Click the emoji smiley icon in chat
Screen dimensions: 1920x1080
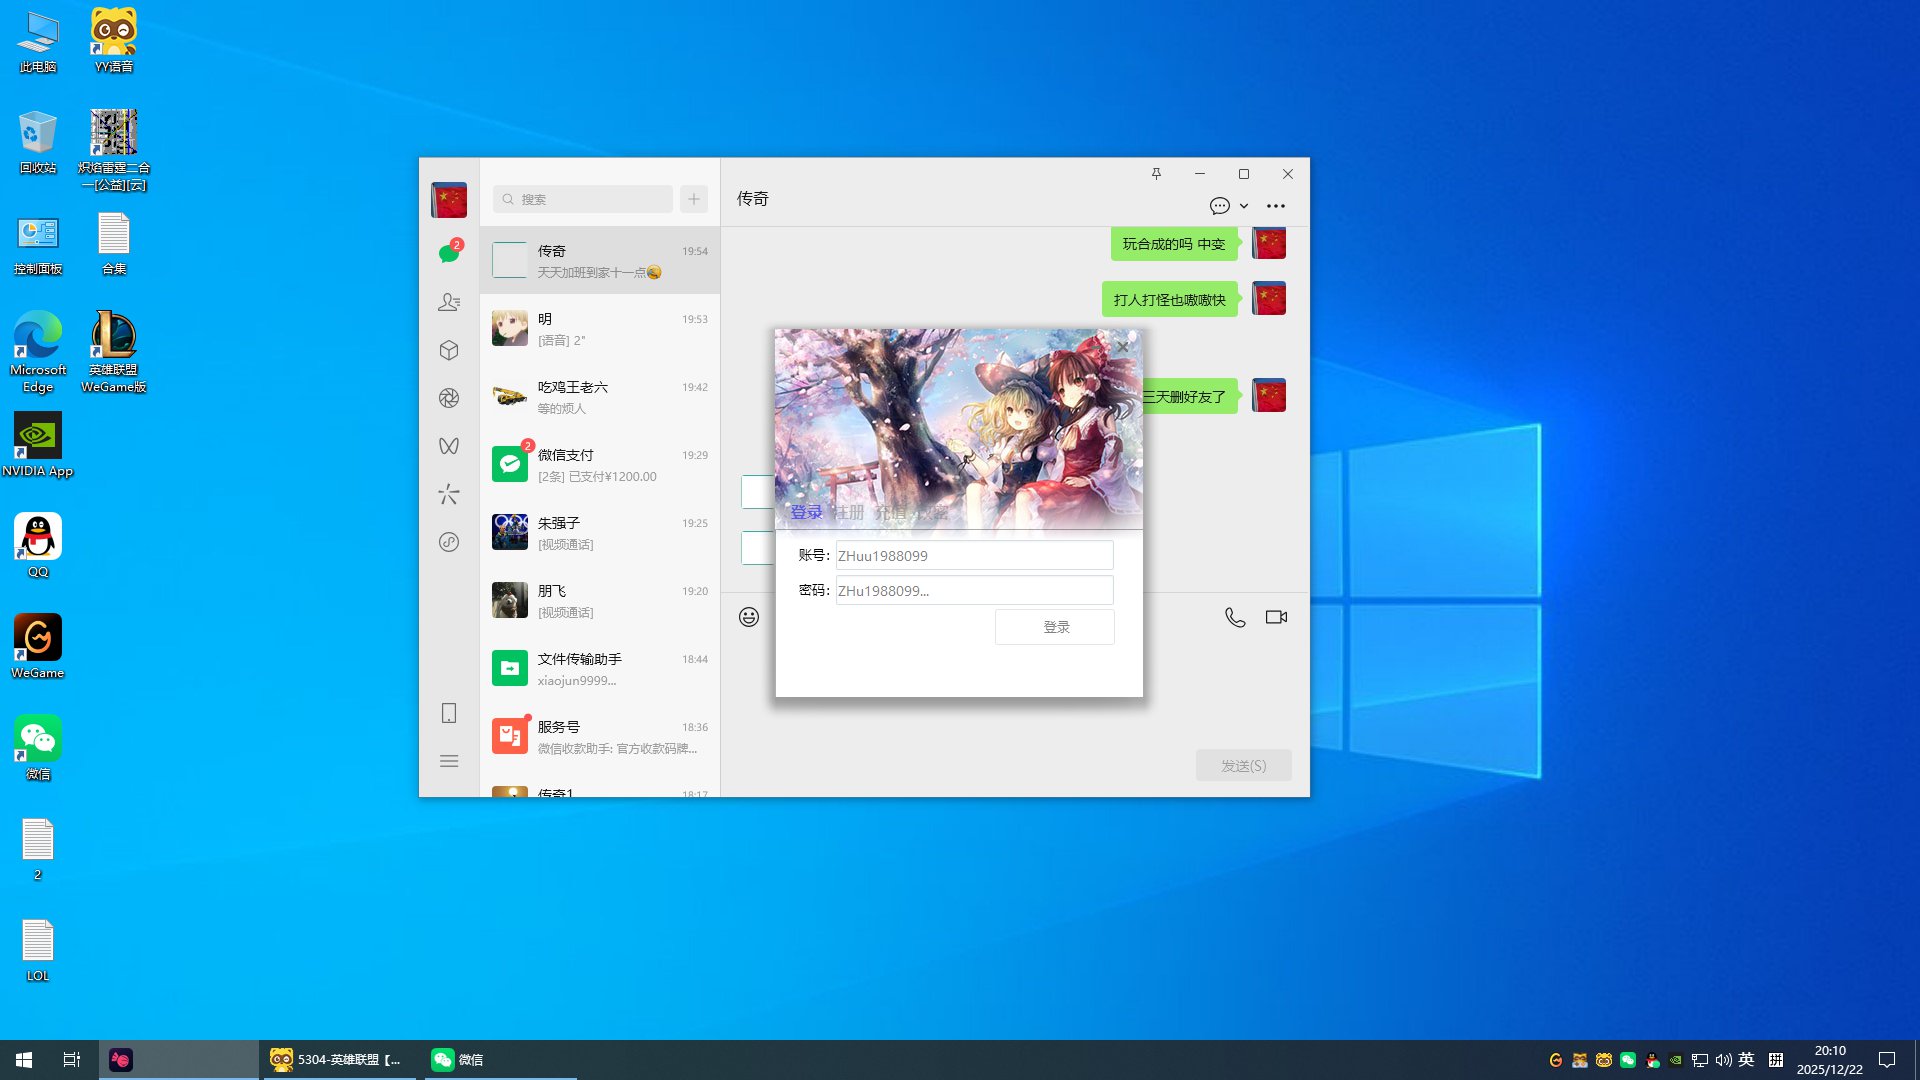tap(749, 617)
